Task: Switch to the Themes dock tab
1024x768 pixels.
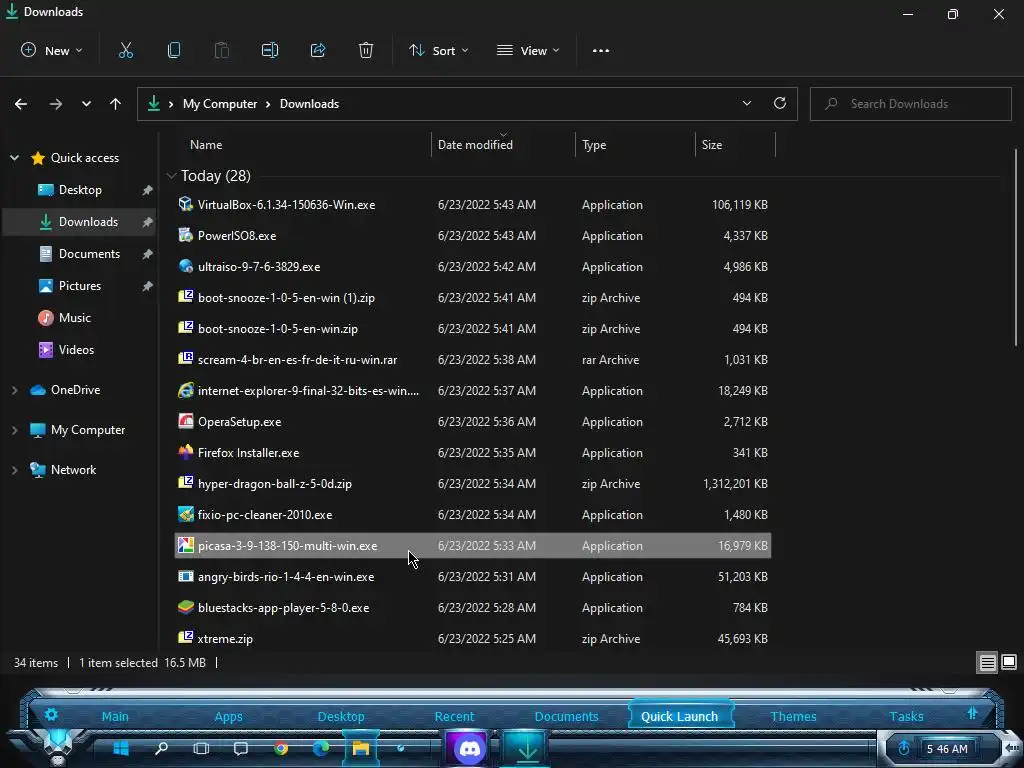Action: pos(793,716)
